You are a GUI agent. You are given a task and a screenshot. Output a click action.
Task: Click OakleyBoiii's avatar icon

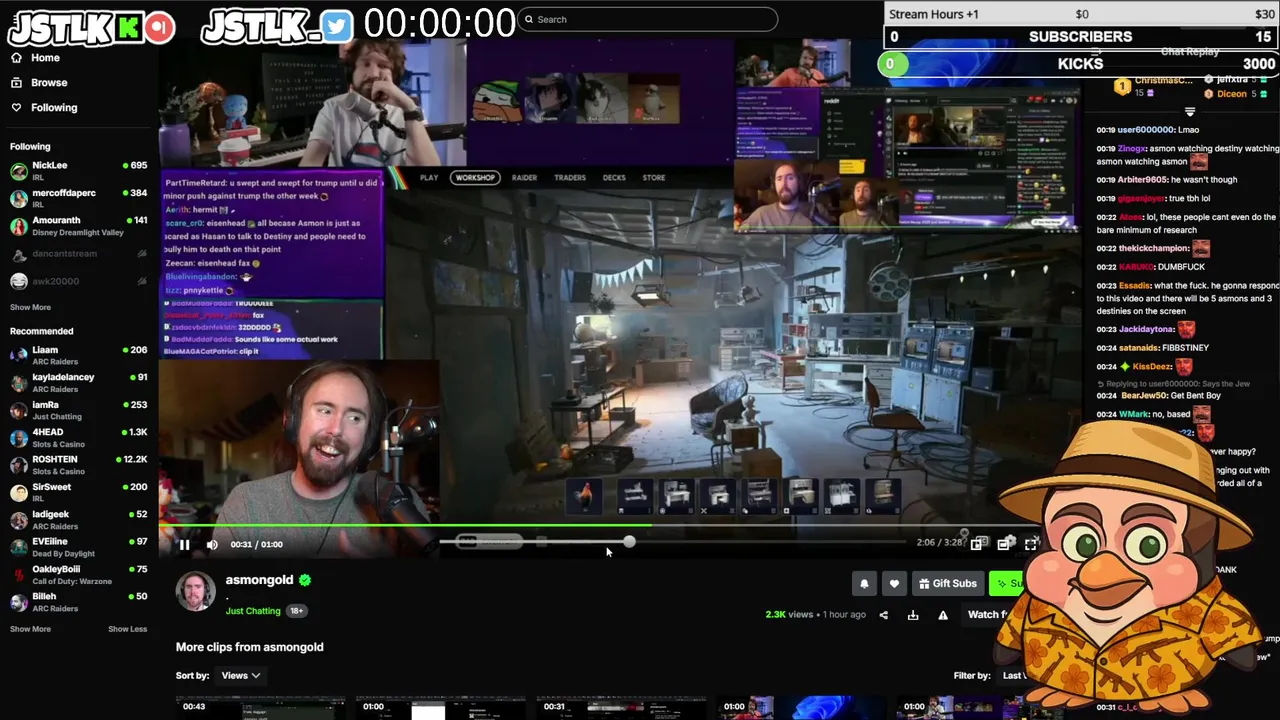pos(18,575)
